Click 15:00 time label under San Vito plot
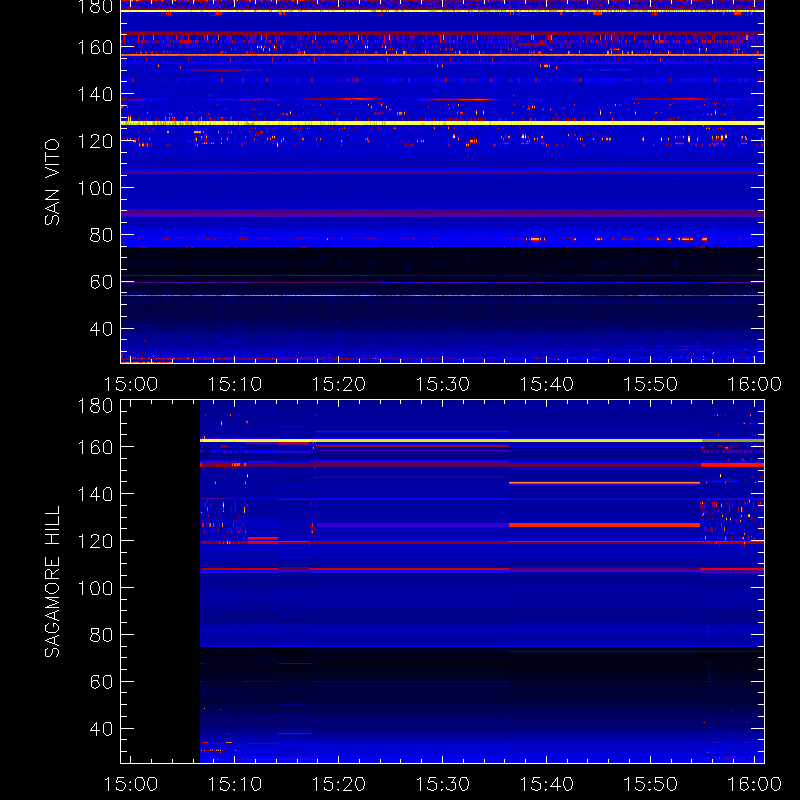 pyautogui.click(x=131, y=384)
